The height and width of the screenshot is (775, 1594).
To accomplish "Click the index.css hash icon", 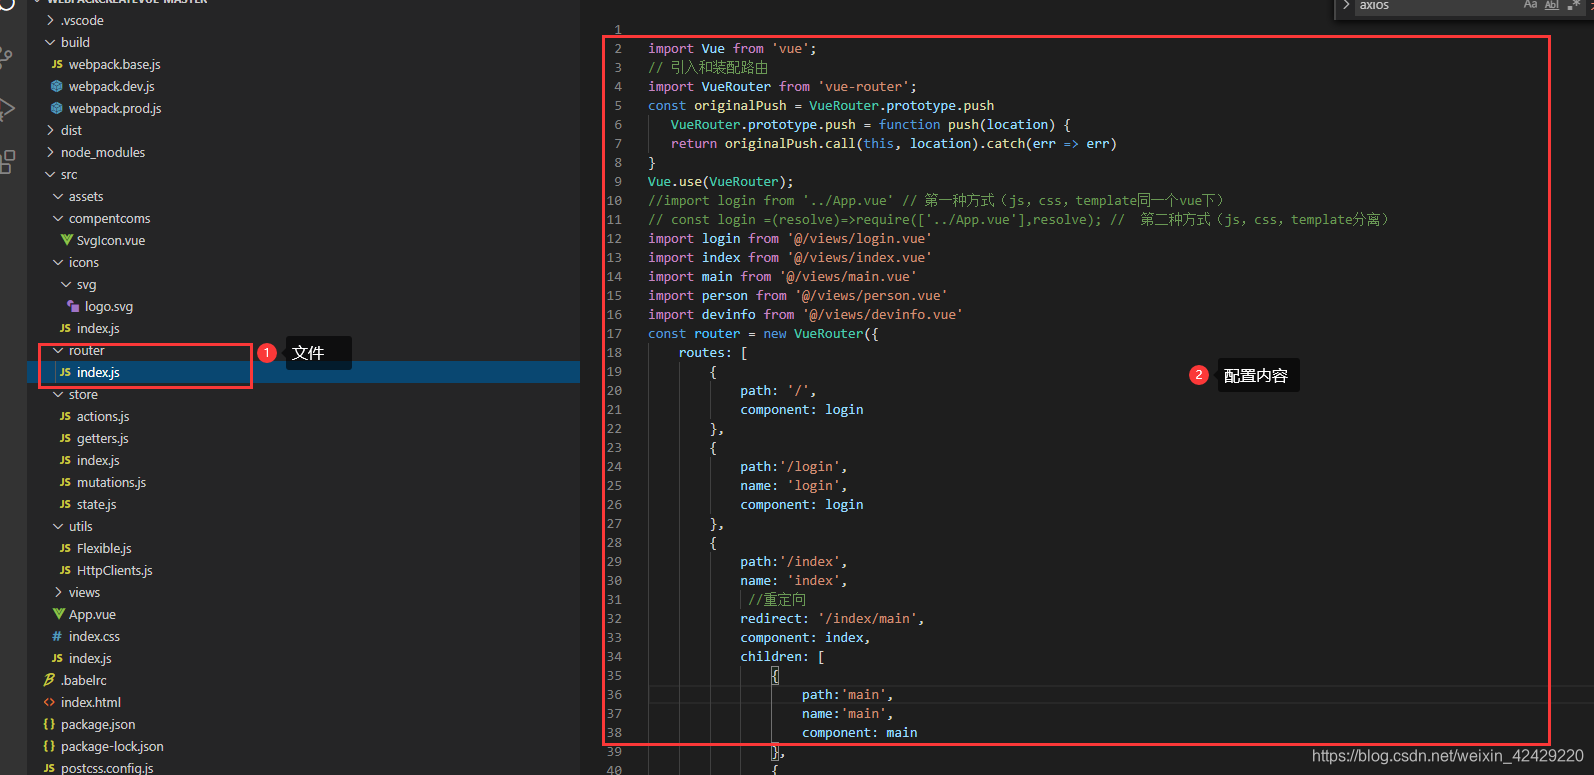I will [x=57, y=636].
